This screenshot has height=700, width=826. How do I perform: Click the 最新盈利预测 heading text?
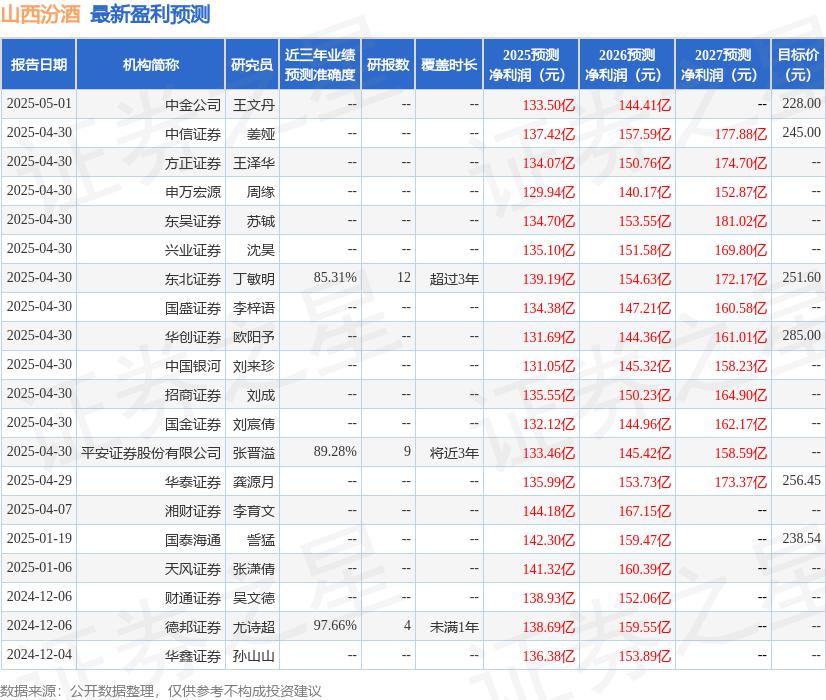(x=150, y=14)
